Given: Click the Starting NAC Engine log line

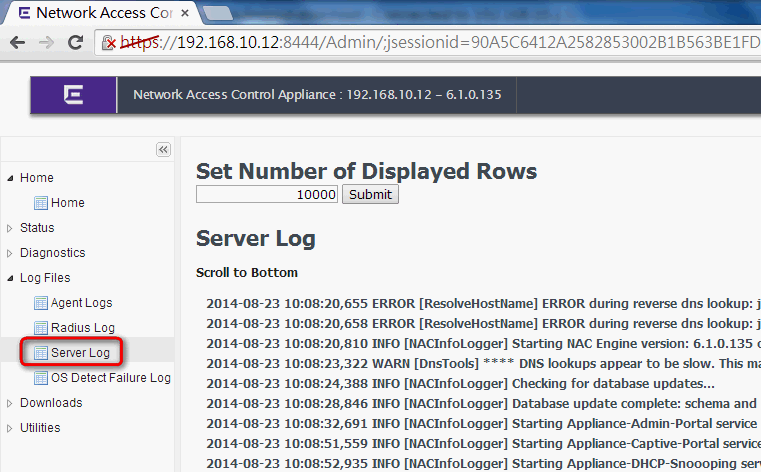Looking at the screenshot, I should (483, 343).
